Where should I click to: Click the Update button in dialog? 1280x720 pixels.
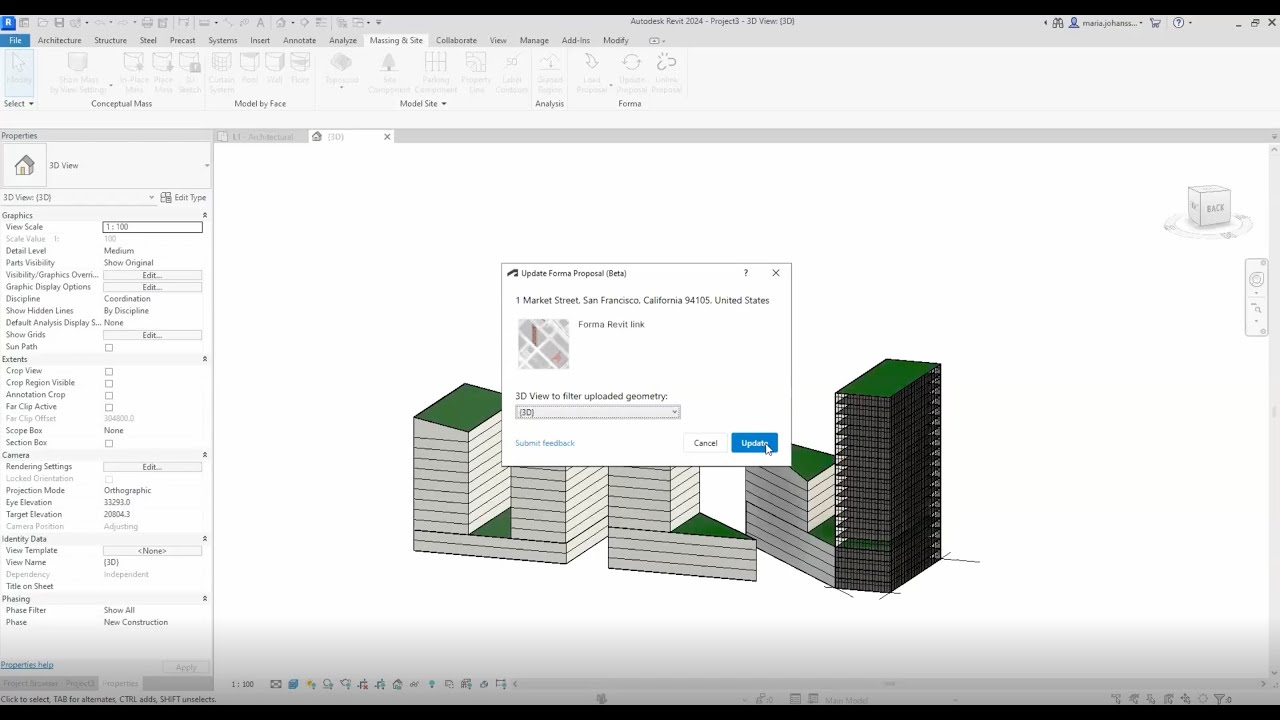(x=754, y=443)
